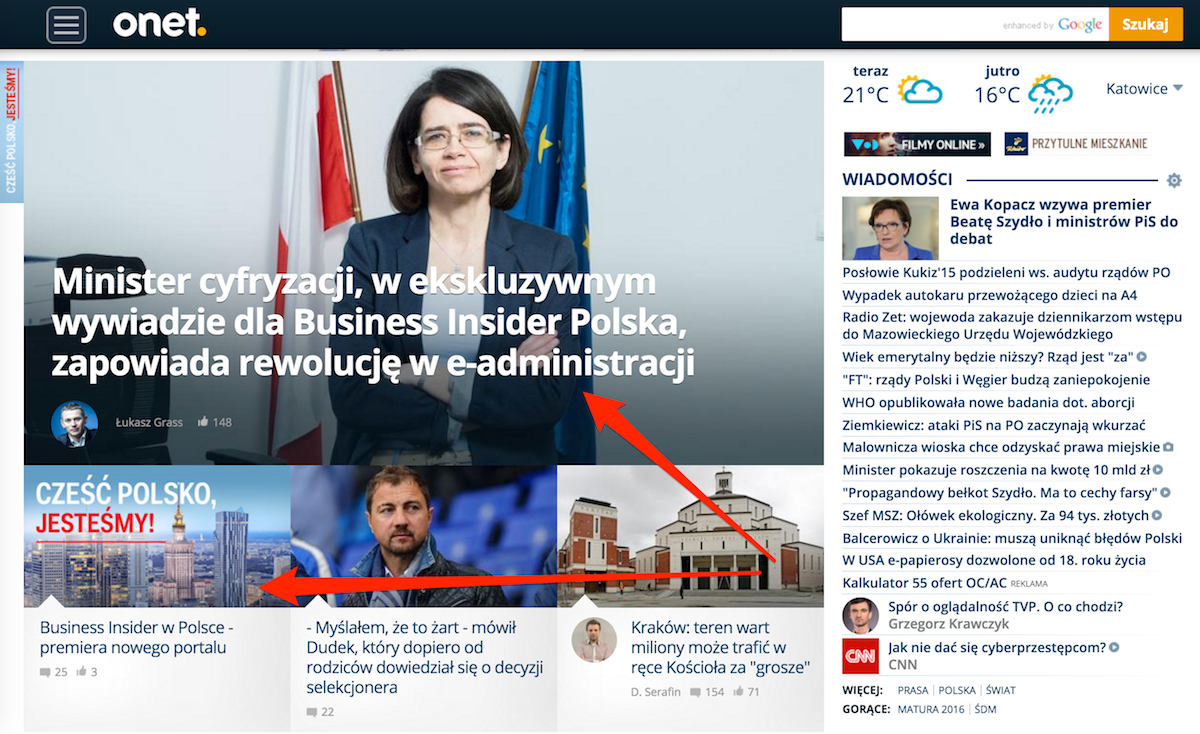This screenshot has height=734, width=1200.
Task: Open Kraków: teren wart miliony article
Action: pos(720,647)
